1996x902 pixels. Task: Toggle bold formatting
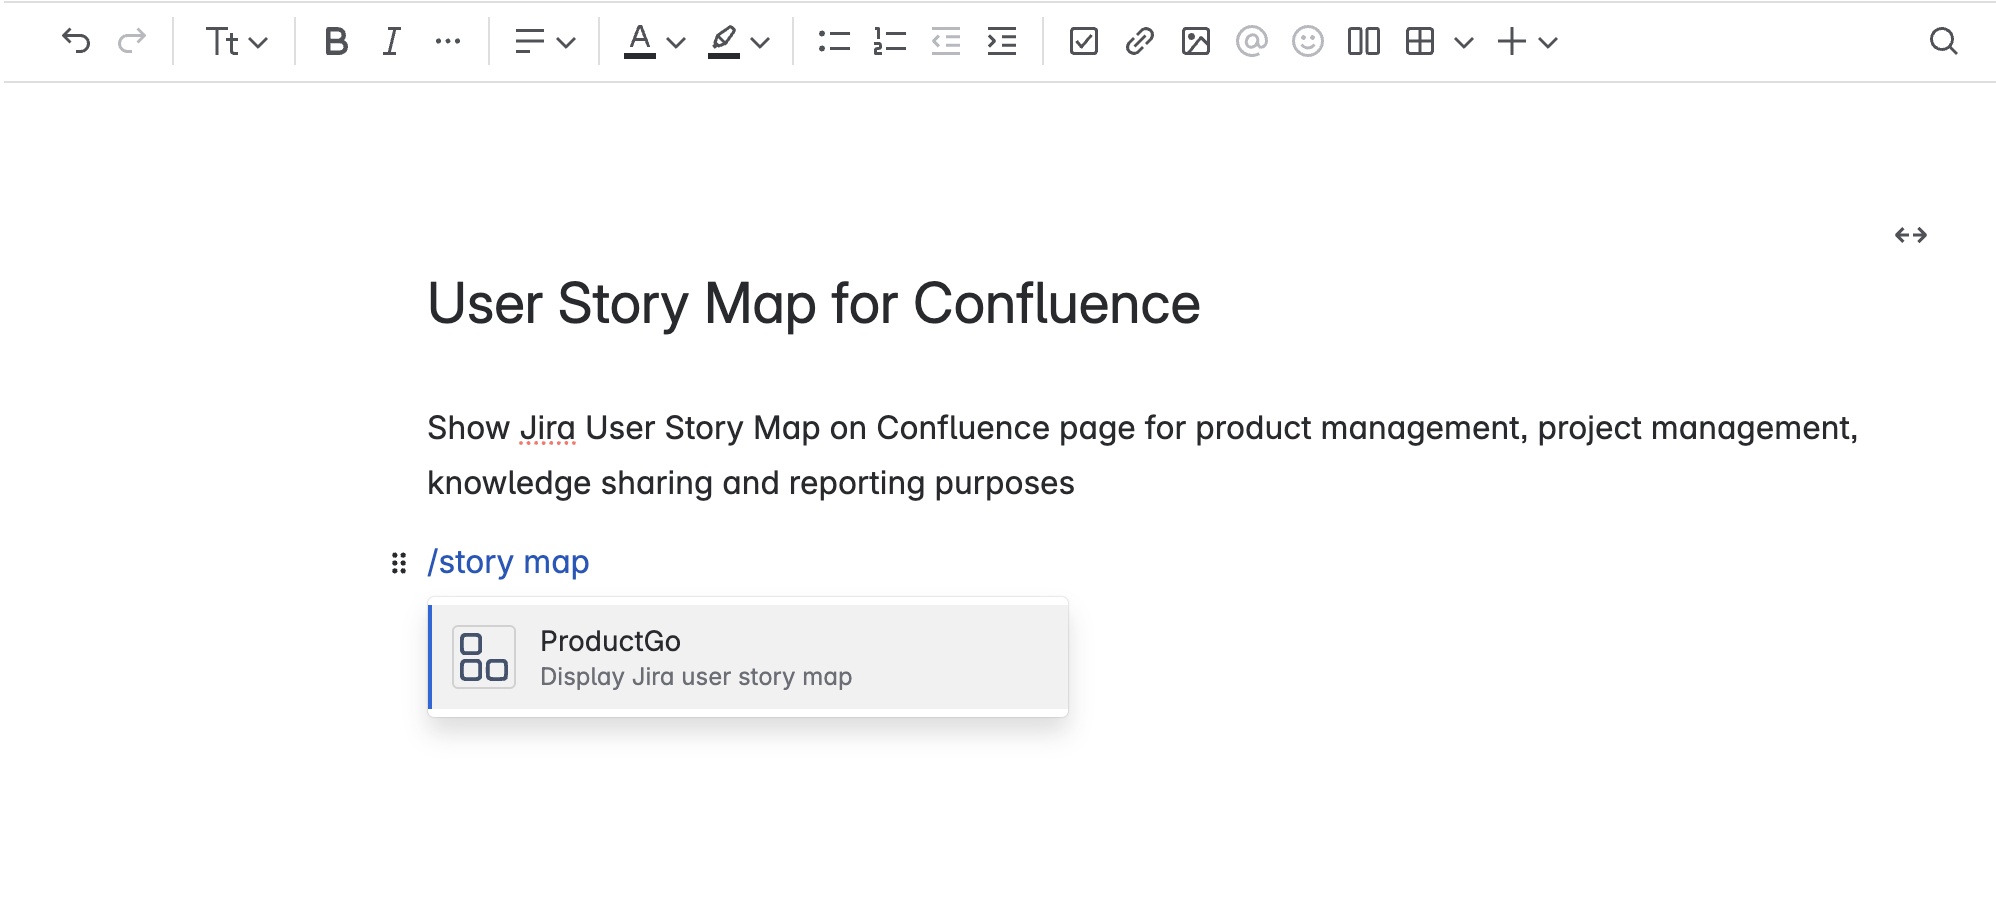click(x=336, y=41)
